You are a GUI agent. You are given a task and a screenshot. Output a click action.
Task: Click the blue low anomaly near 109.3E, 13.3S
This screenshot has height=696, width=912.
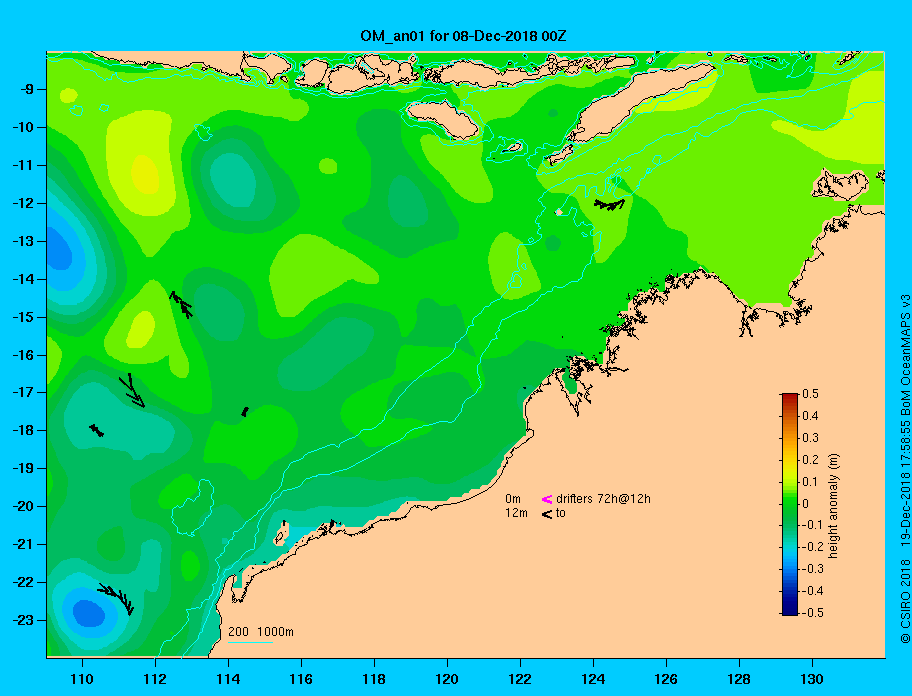point(58,250)
